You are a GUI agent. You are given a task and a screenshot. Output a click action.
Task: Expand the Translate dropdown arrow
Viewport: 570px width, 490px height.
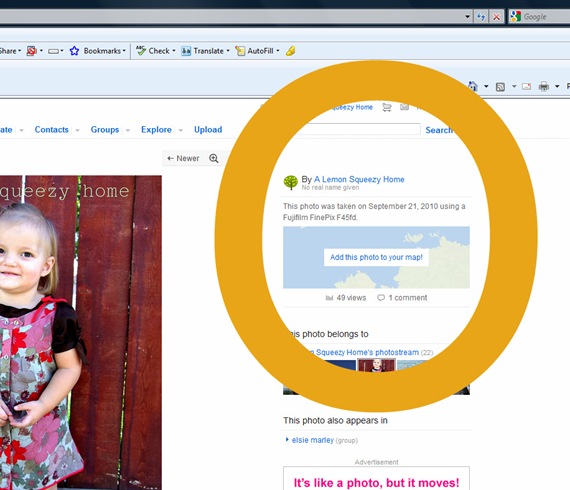click(x=228, y=51)
